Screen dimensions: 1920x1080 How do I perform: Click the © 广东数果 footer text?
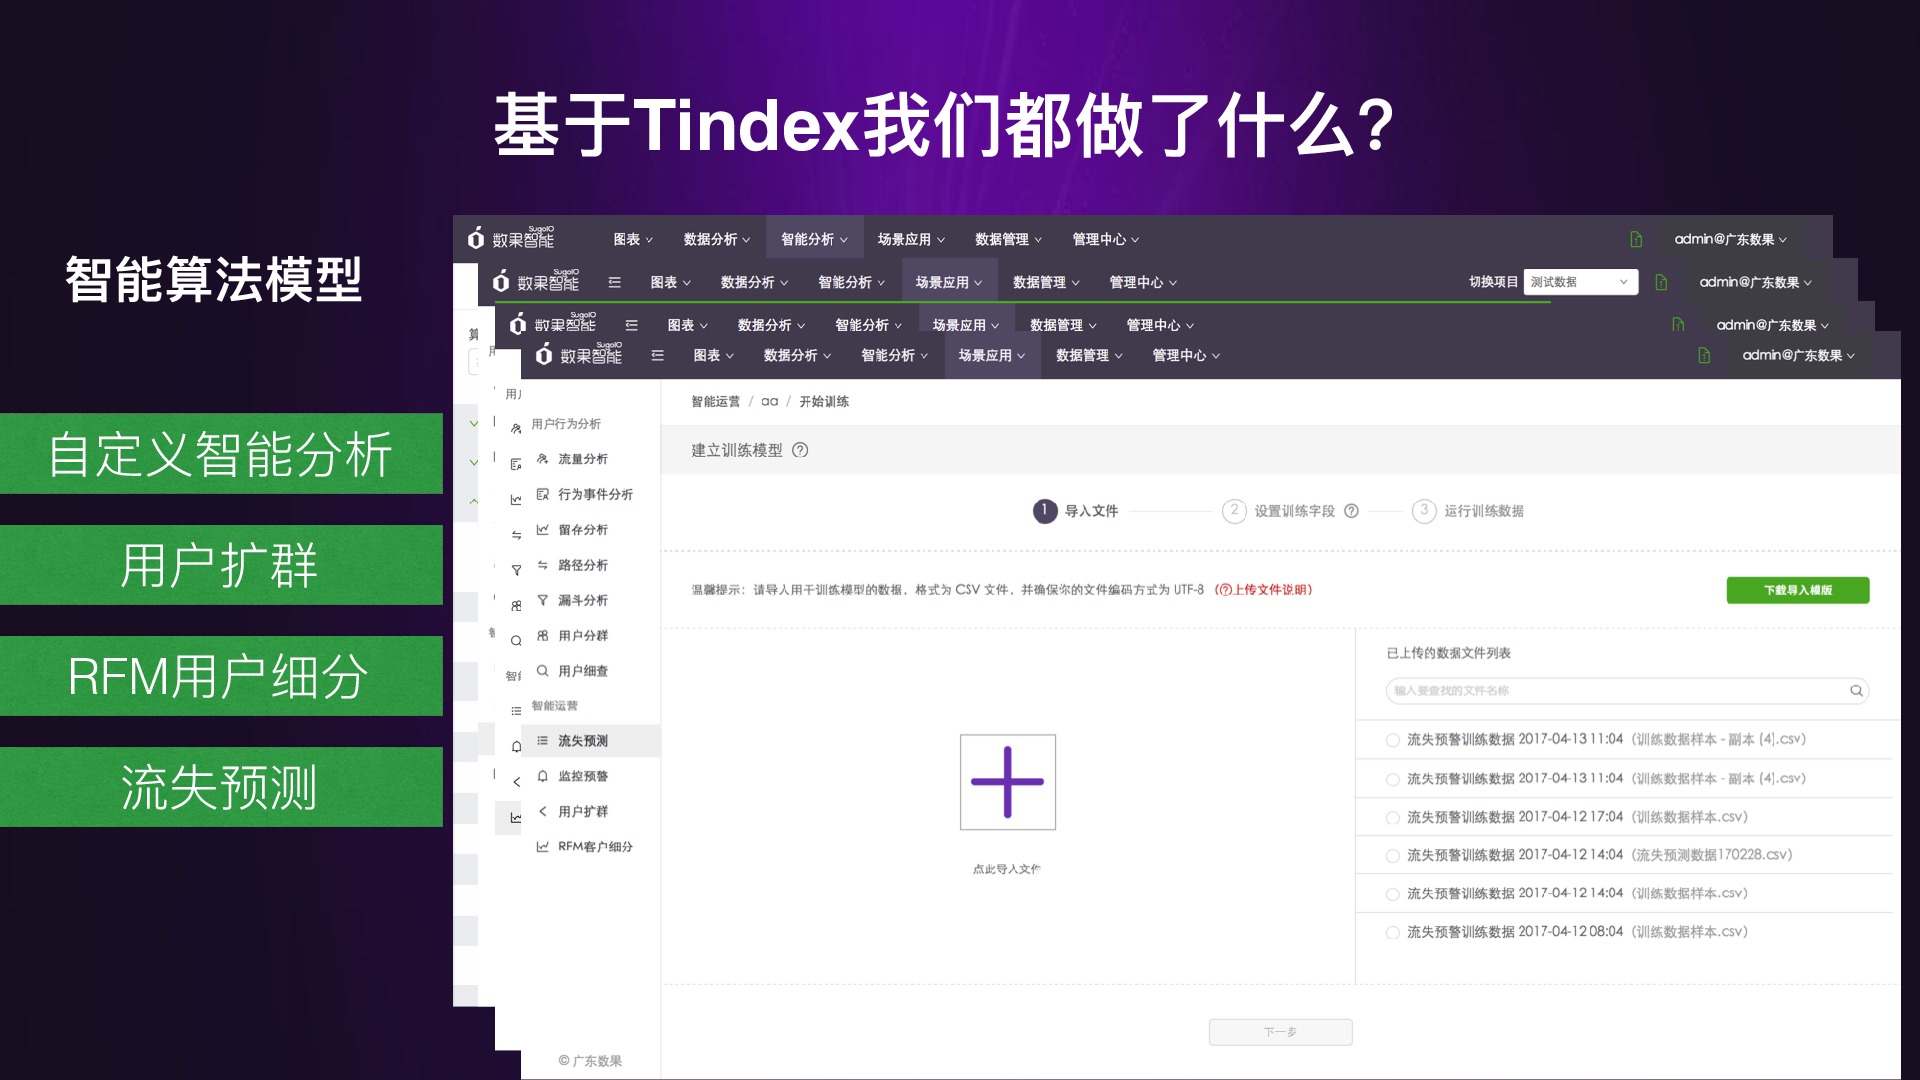click(590, 1061)
